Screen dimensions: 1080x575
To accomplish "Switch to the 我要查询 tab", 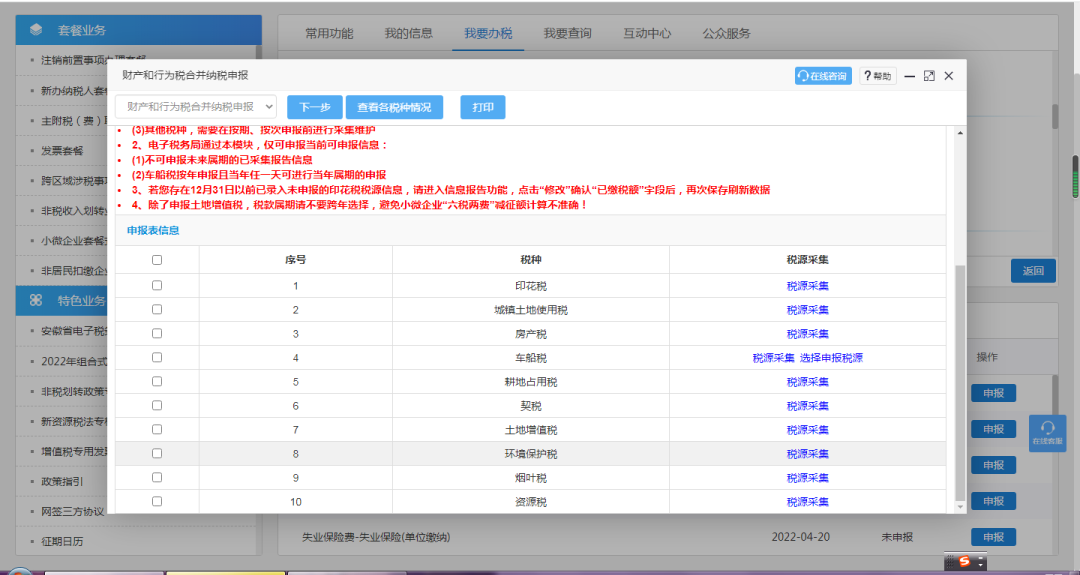I will click(x=567, y=34).
